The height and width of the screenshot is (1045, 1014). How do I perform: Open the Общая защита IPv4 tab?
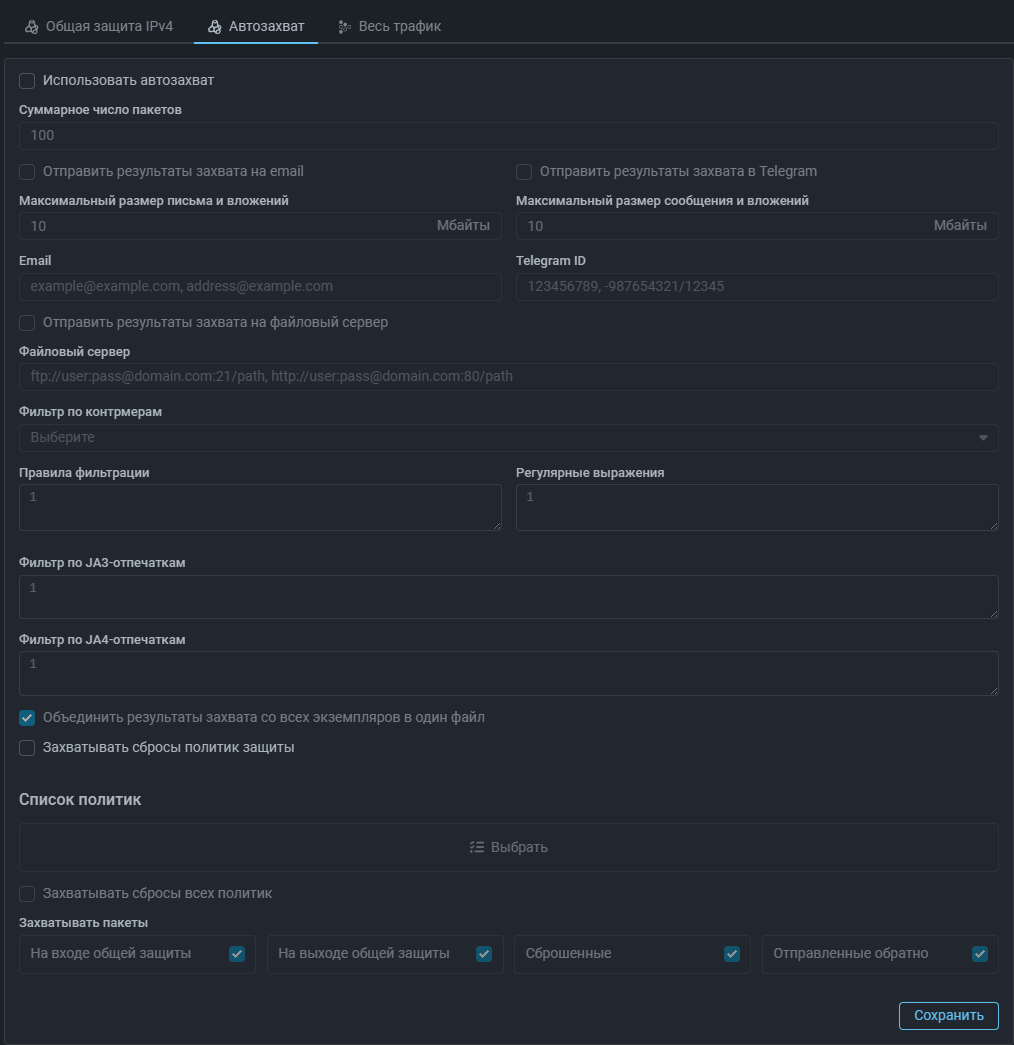point(109,26)
